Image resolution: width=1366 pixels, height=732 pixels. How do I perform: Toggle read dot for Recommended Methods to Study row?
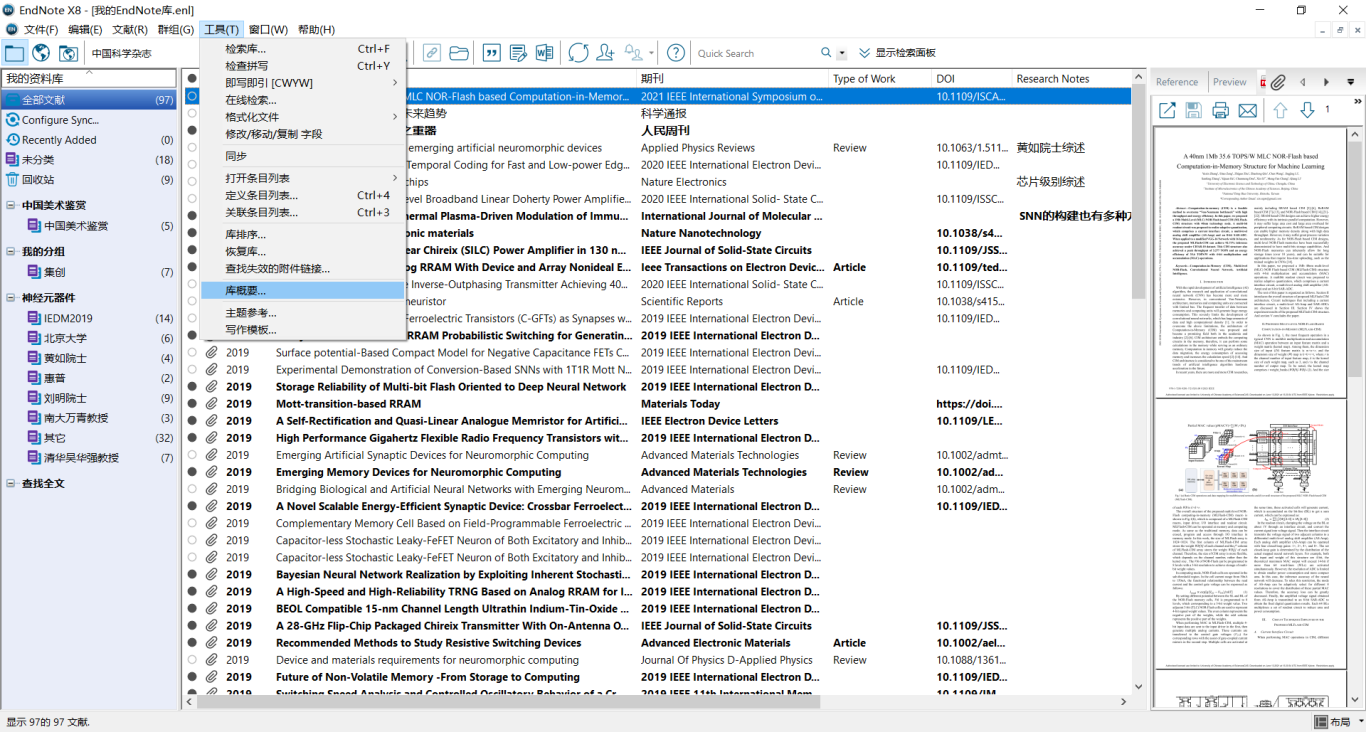192,643
